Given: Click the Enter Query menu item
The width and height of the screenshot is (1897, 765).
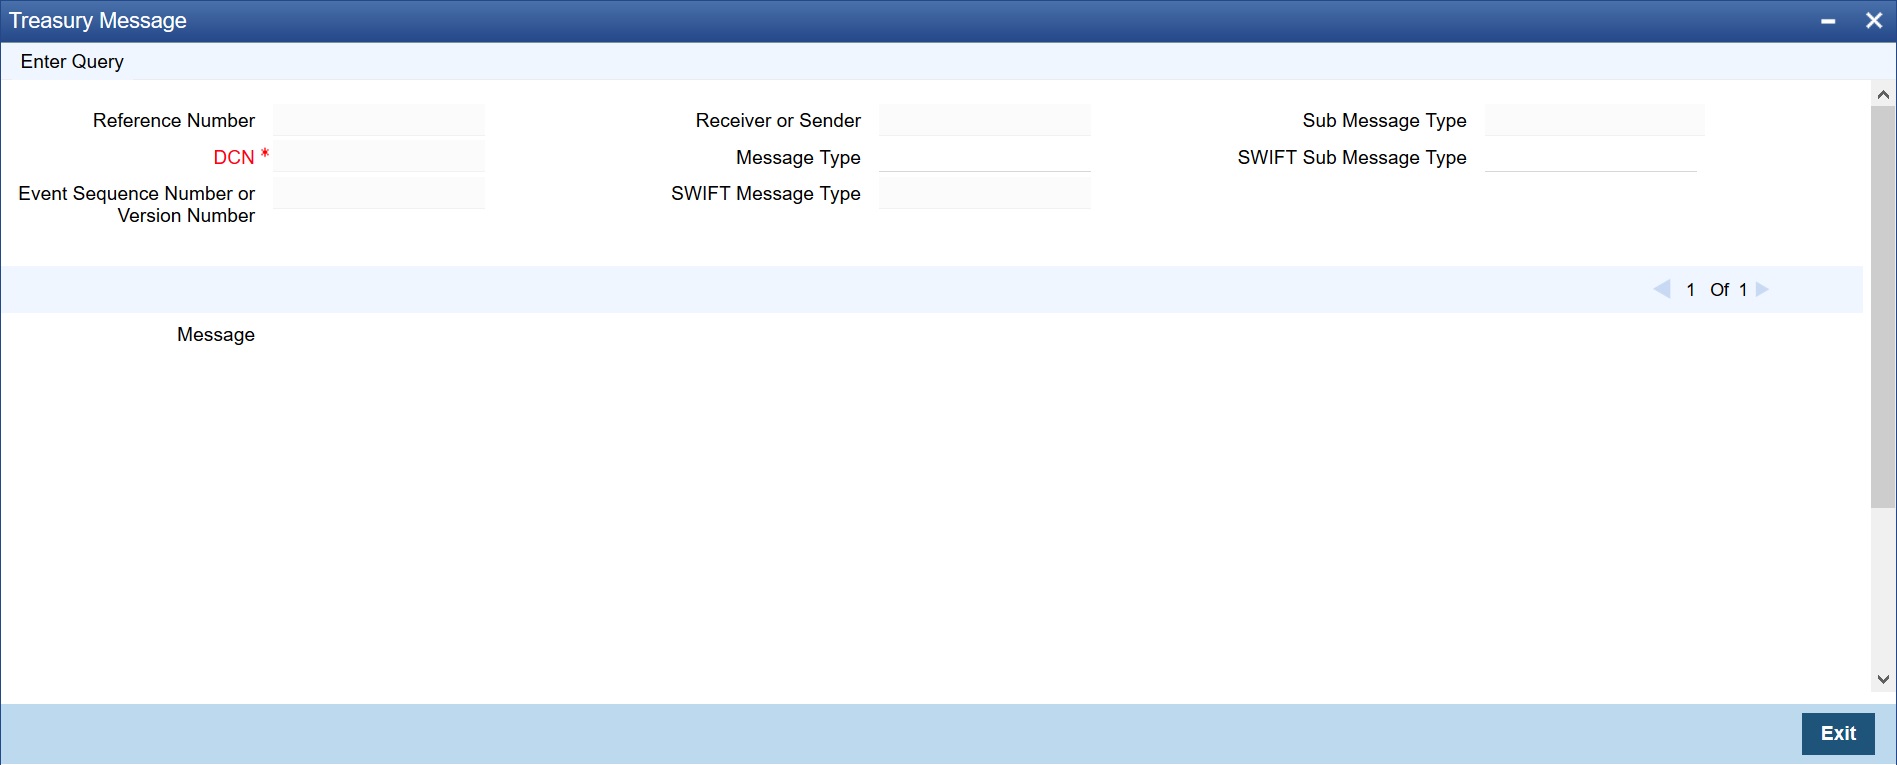Looking at the screenshot, I should pos(72,62).
